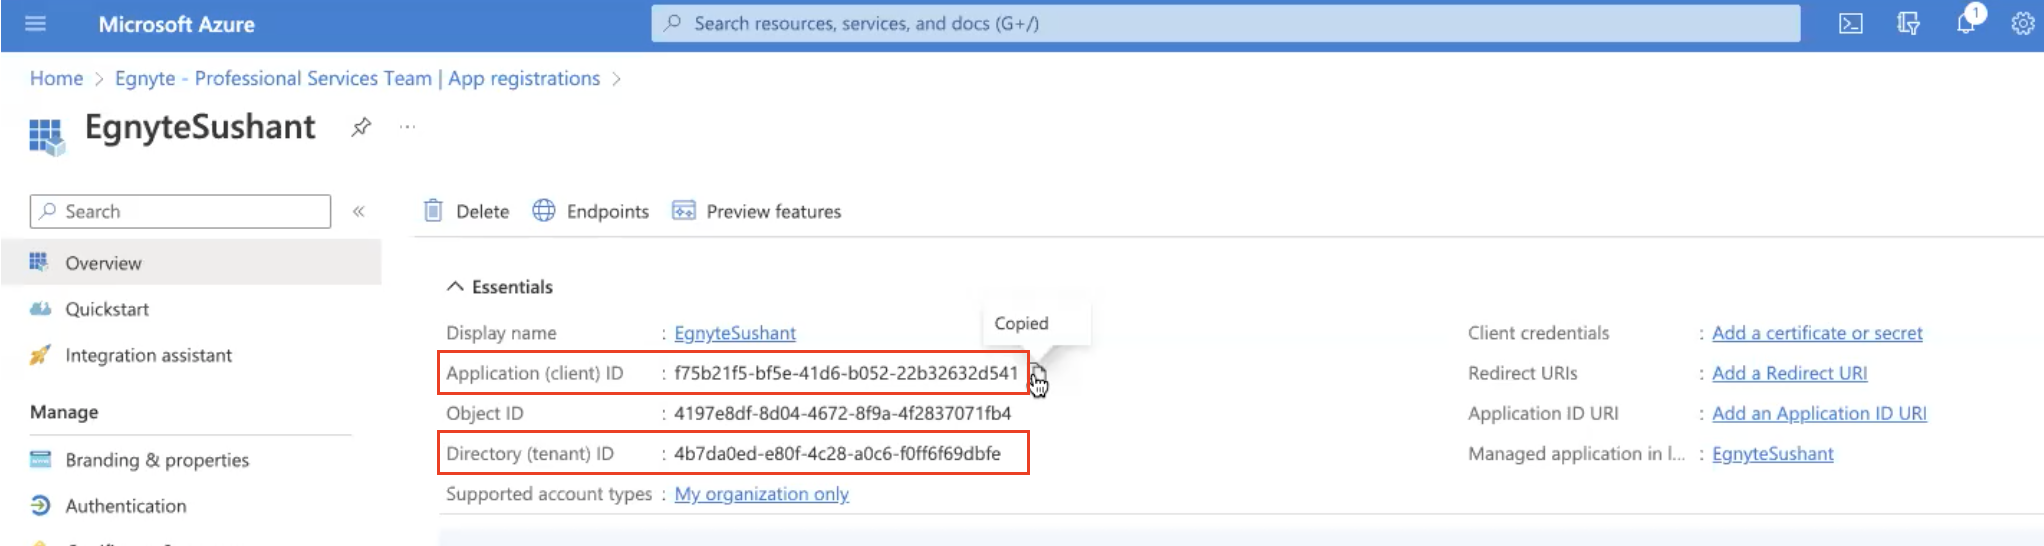Click the Manage section heading
The image size is (2044, 546).
64,412
